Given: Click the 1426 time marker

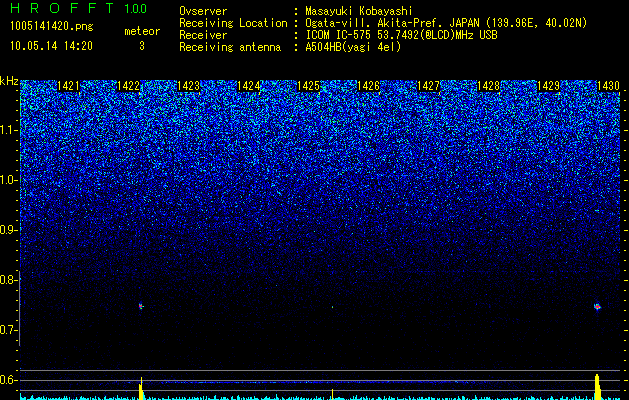Looking at the screenshot, I should pyautogui.click(x=368, y=86).
